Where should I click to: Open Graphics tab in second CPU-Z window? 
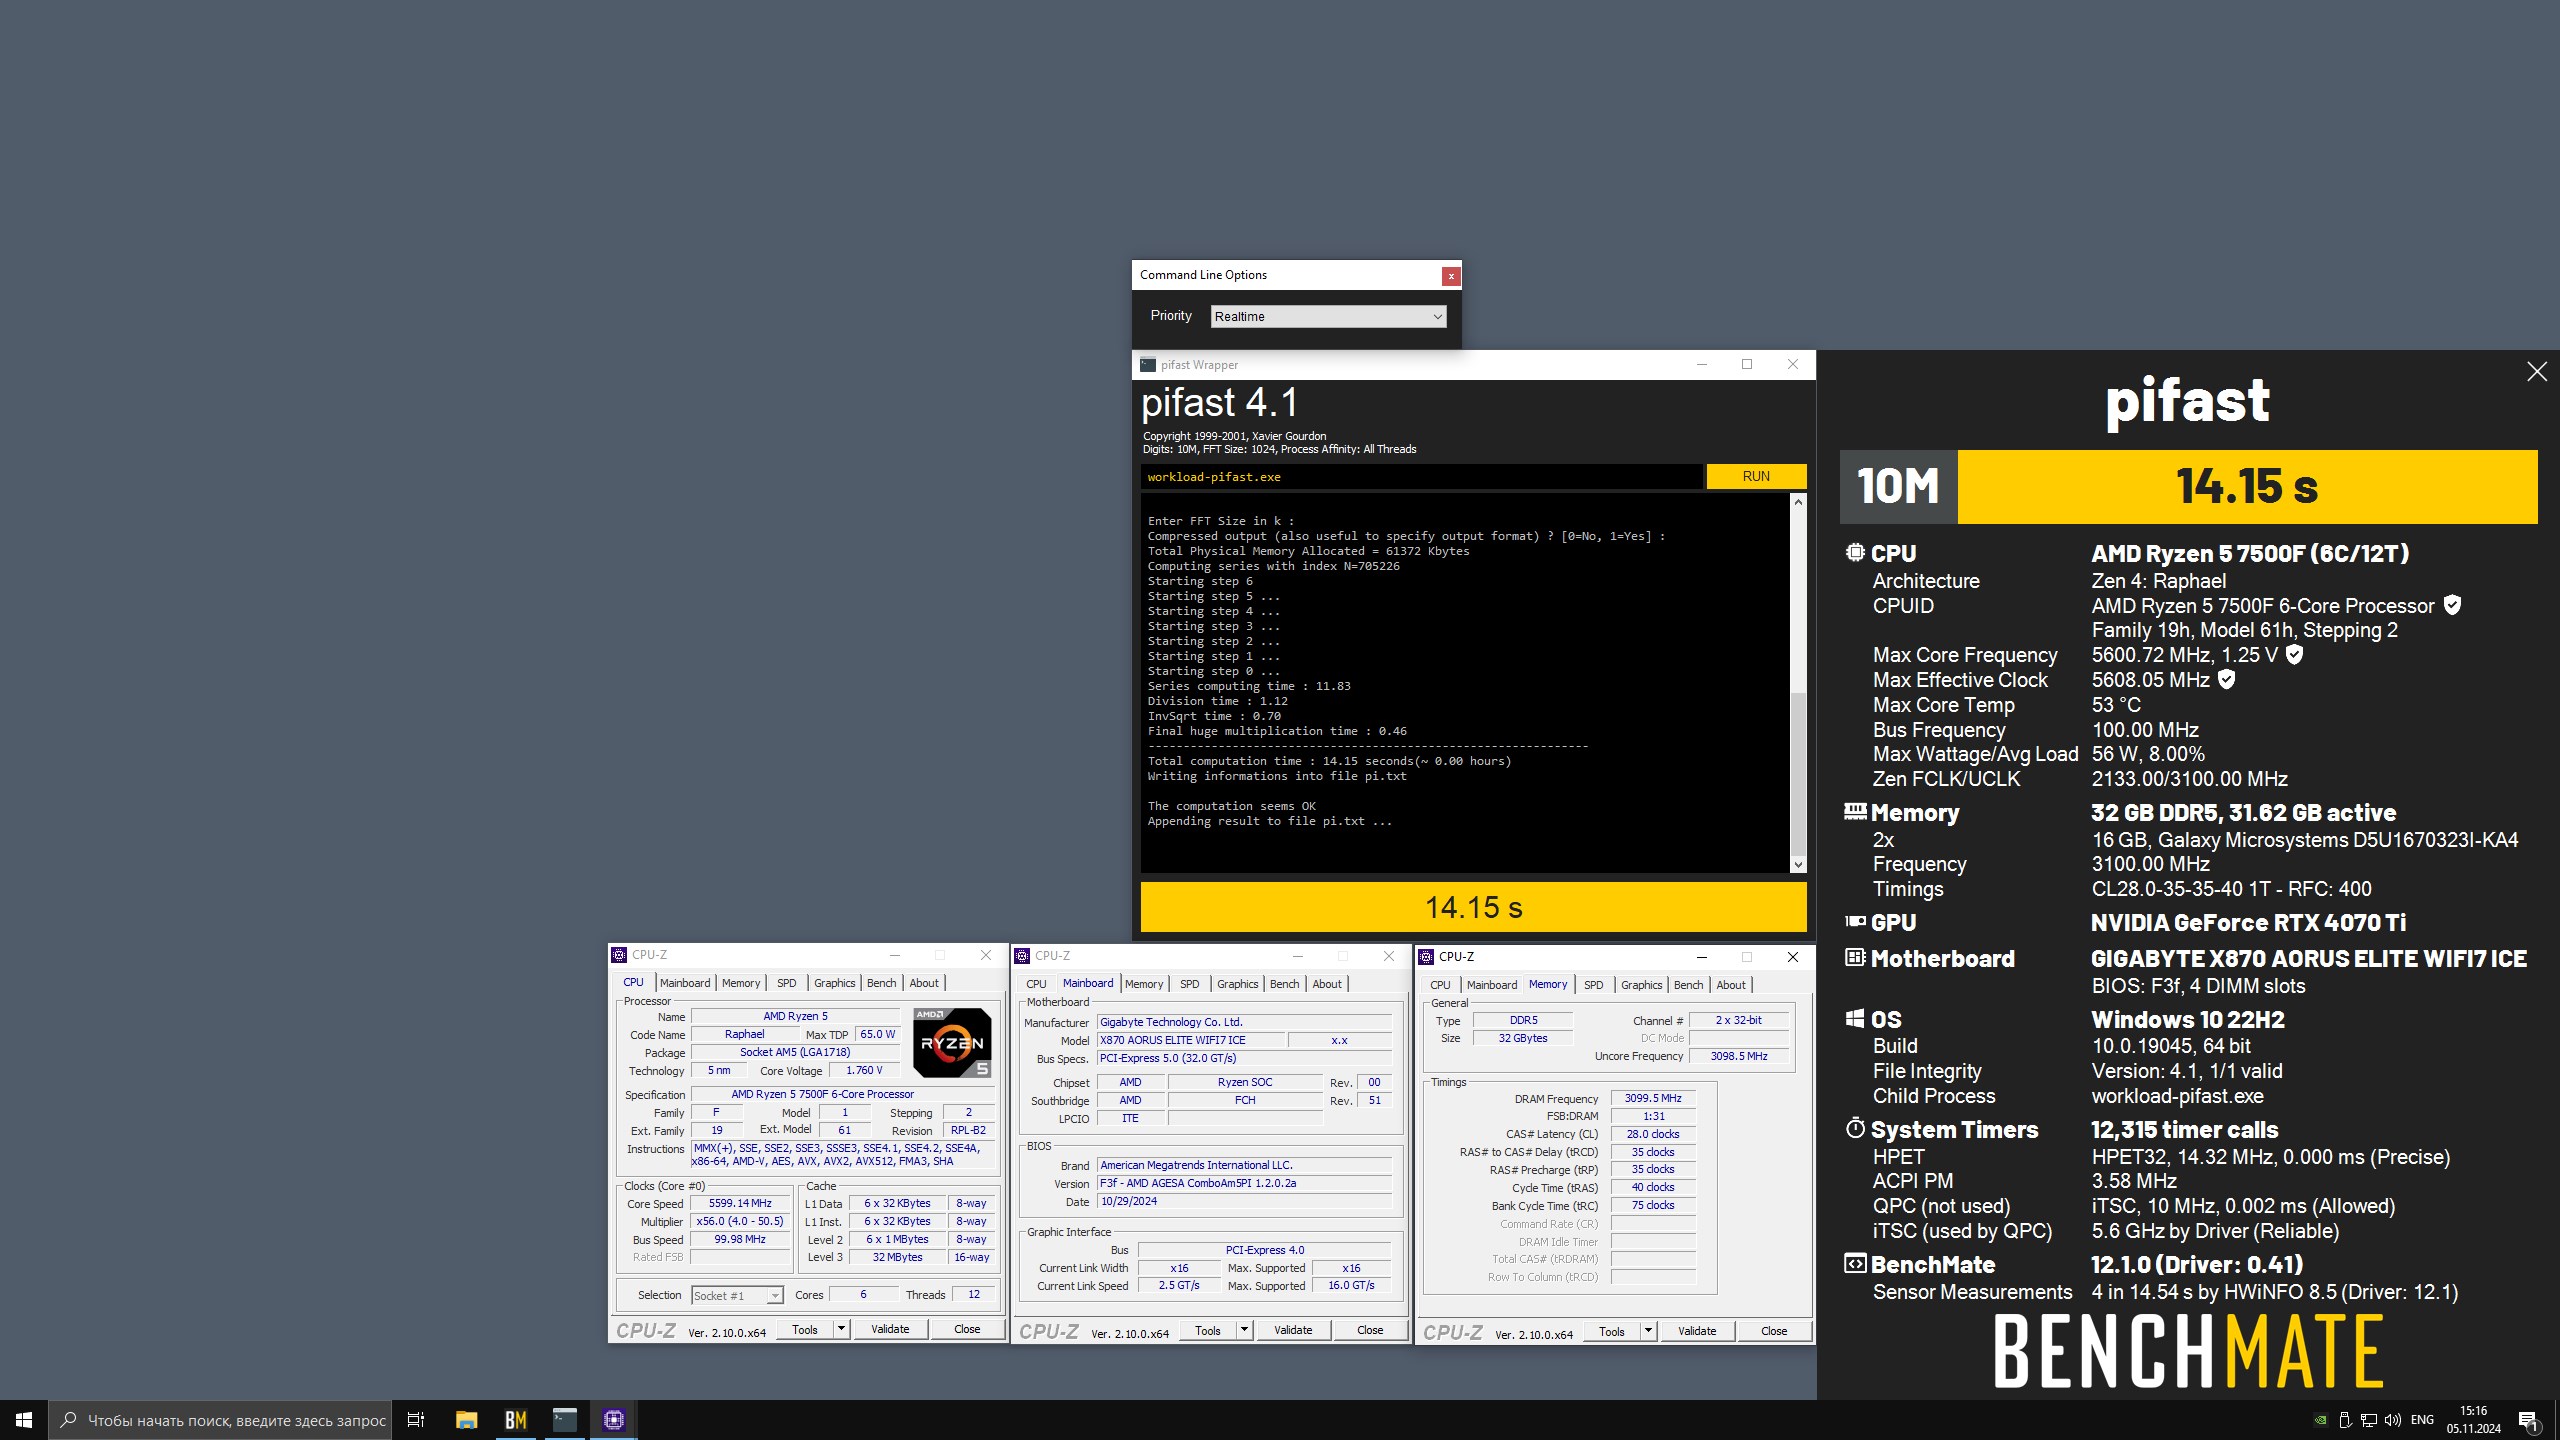click(x=1237, y=984)
